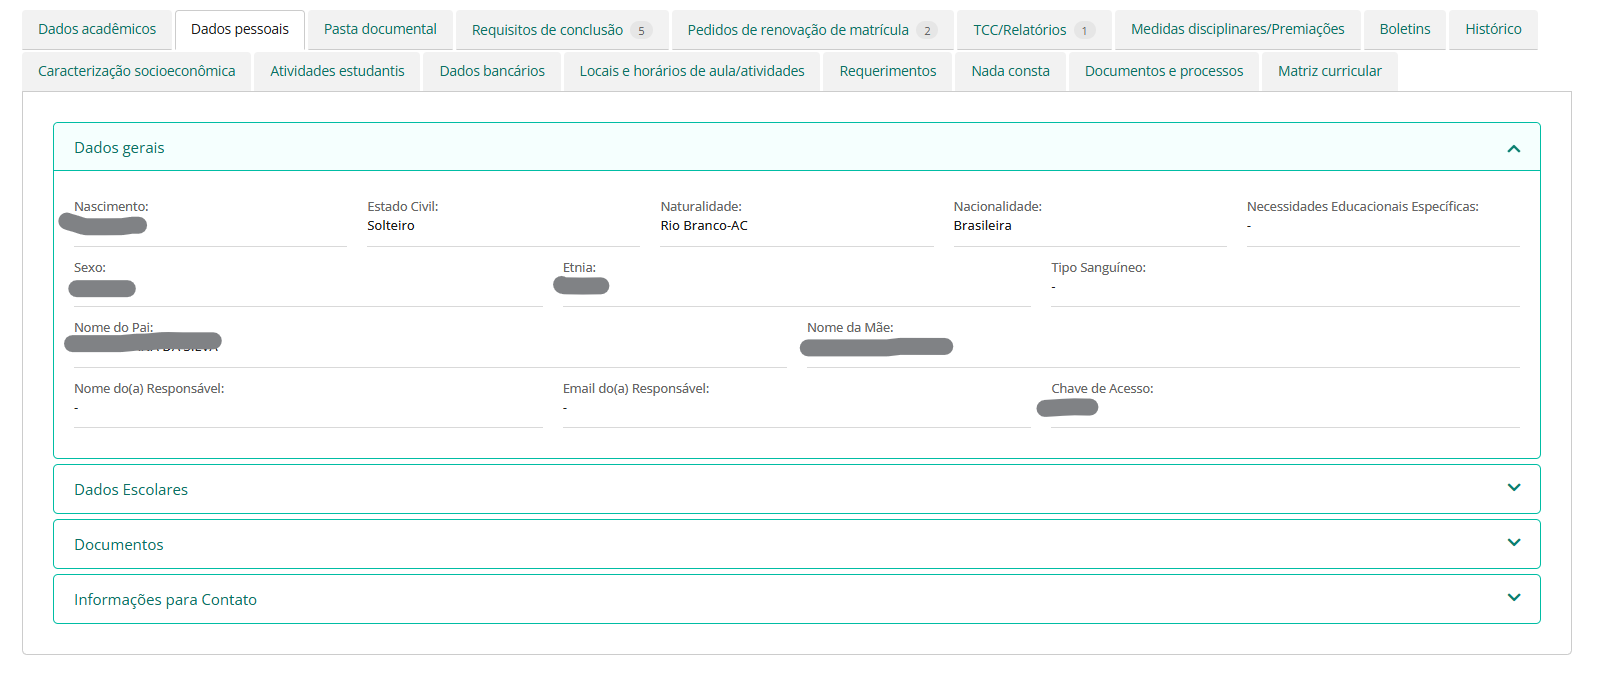Open the Histórico tab
Screen dimensions: 1601x673
coord(1493,30)
